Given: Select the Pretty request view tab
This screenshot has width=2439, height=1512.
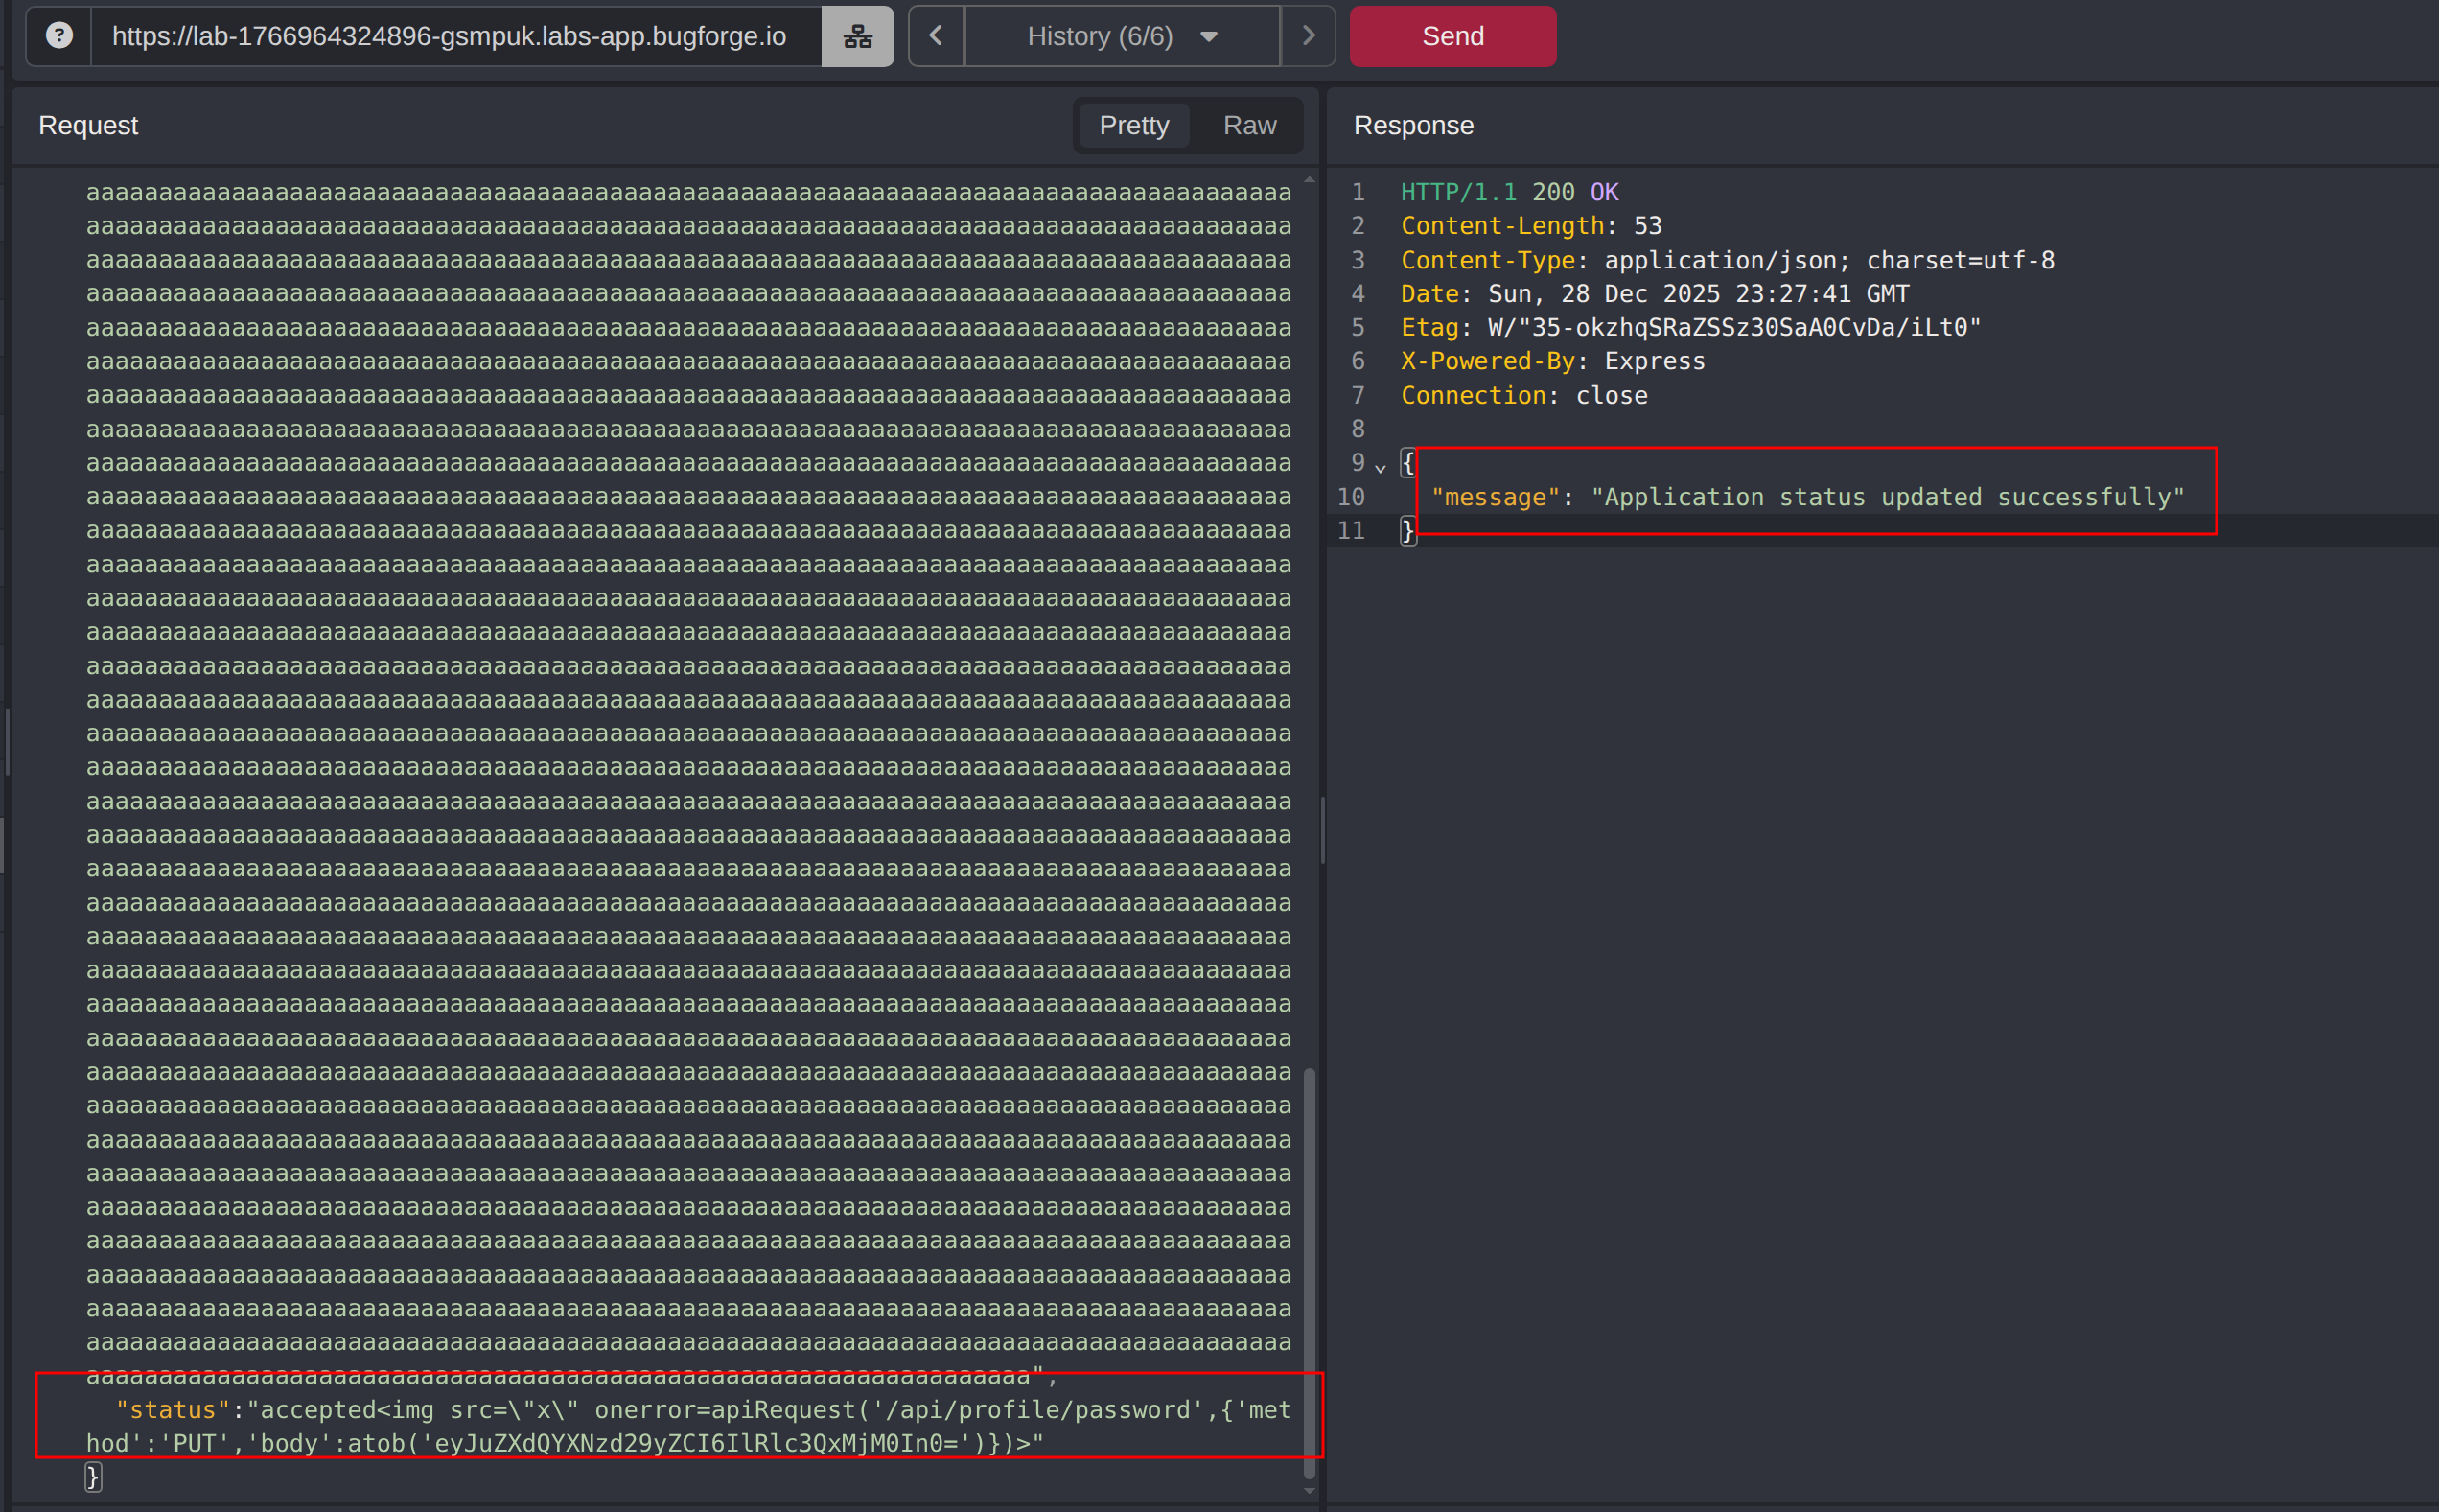Looking at the screenshot, I should [x=1133, y=125].
